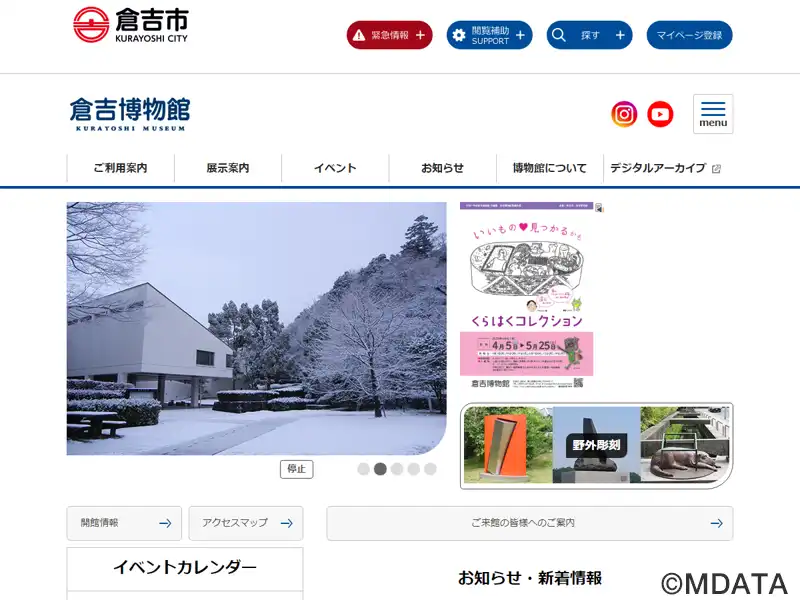
Task: Open the hamburger menu button
Action: 713,114
